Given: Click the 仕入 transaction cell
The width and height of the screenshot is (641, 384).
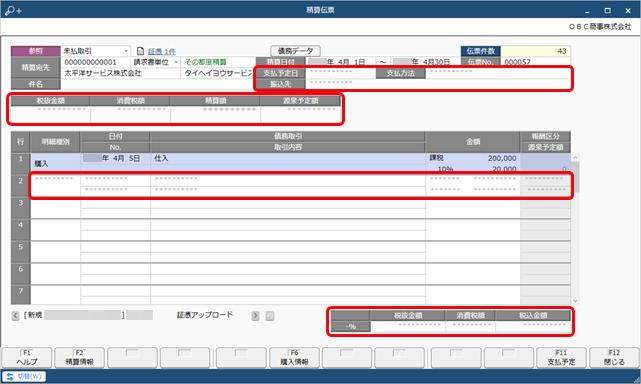Looking at the screenshot, I should pyautogui.click(x=288, y=158).
